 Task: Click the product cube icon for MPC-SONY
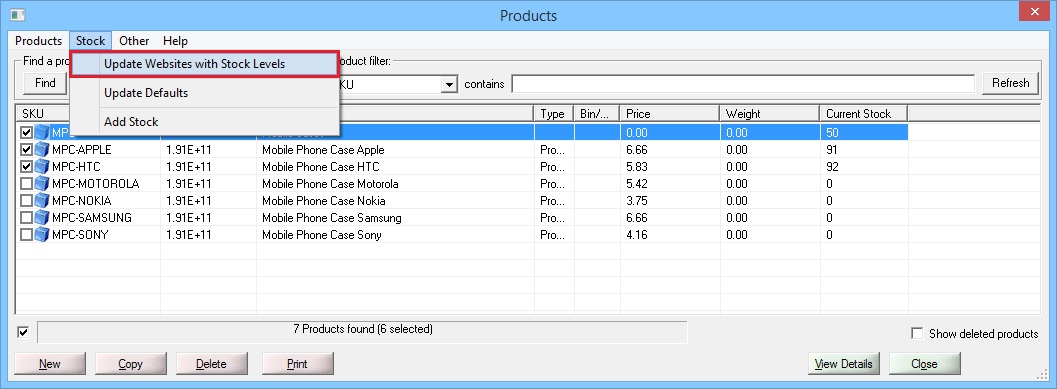(x=42, y=235)
